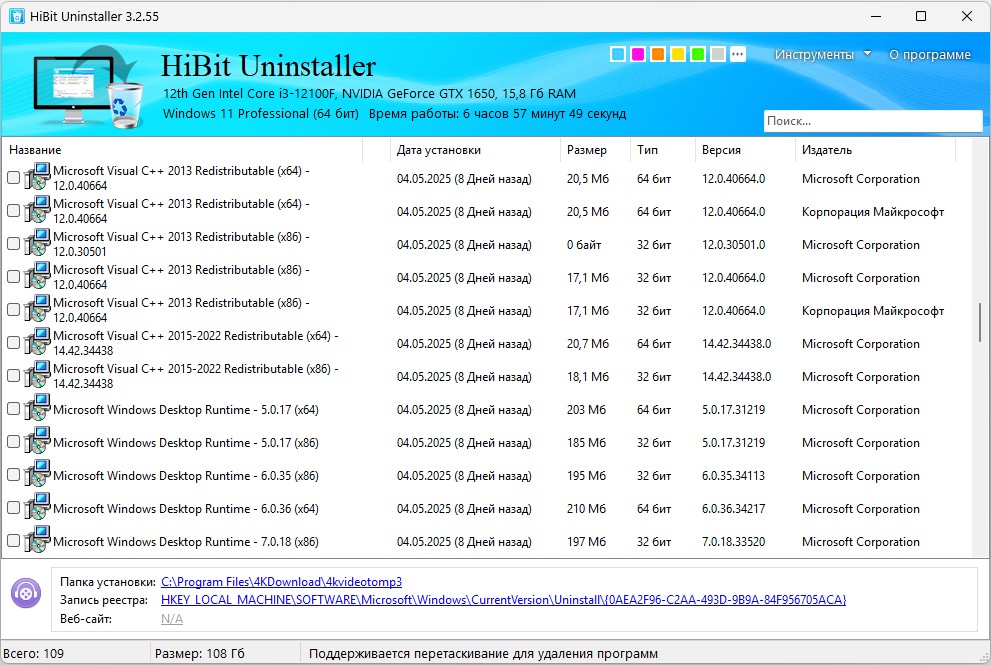This screenshot has height=665, width=991.
Task: Open HKEY_LOCAL_MACHINE registry entry link
Action: coord(503,599)
